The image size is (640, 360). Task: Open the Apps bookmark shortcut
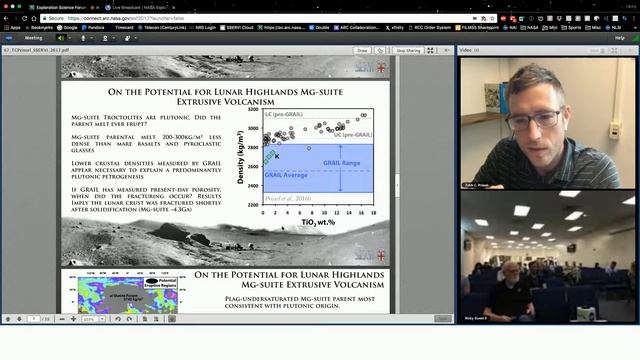(x=12, y=28)
